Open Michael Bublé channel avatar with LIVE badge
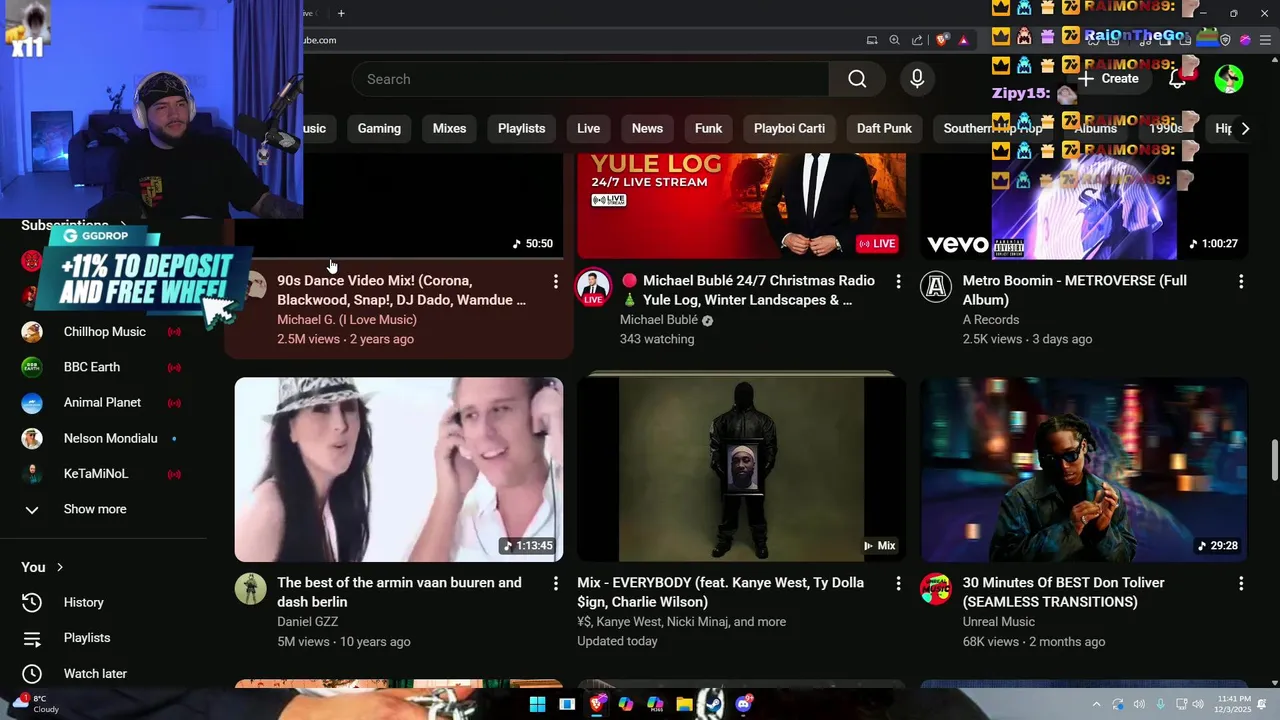1280x720 pixels. tap(593, 287)
